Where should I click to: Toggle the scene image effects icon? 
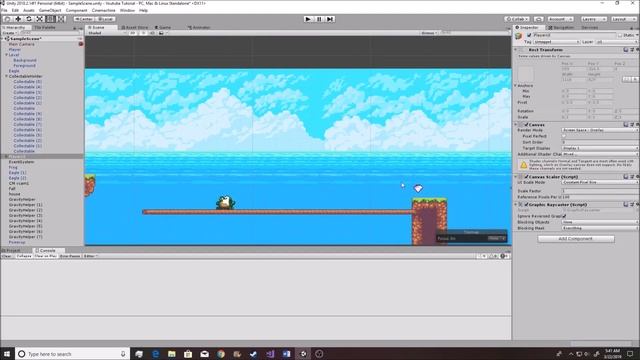(x=162, y=33)
